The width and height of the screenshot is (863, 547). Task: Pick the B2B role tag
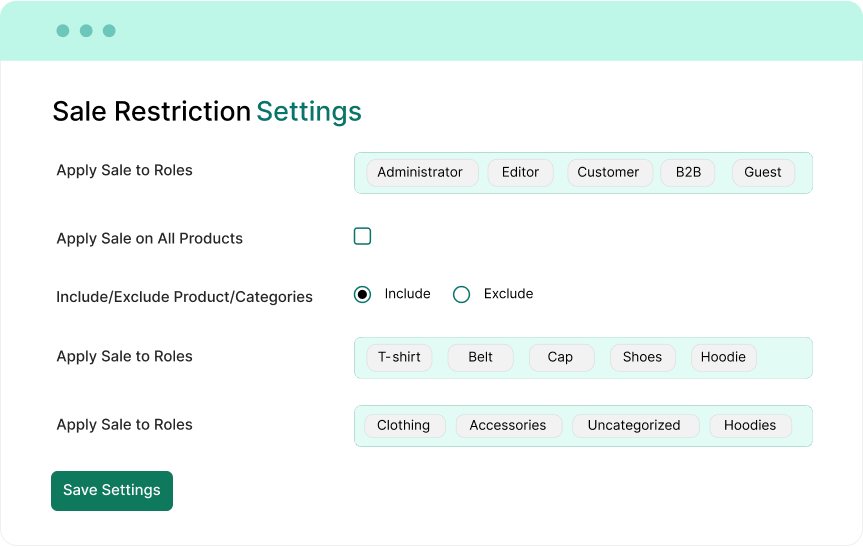[x=688, y=172]
